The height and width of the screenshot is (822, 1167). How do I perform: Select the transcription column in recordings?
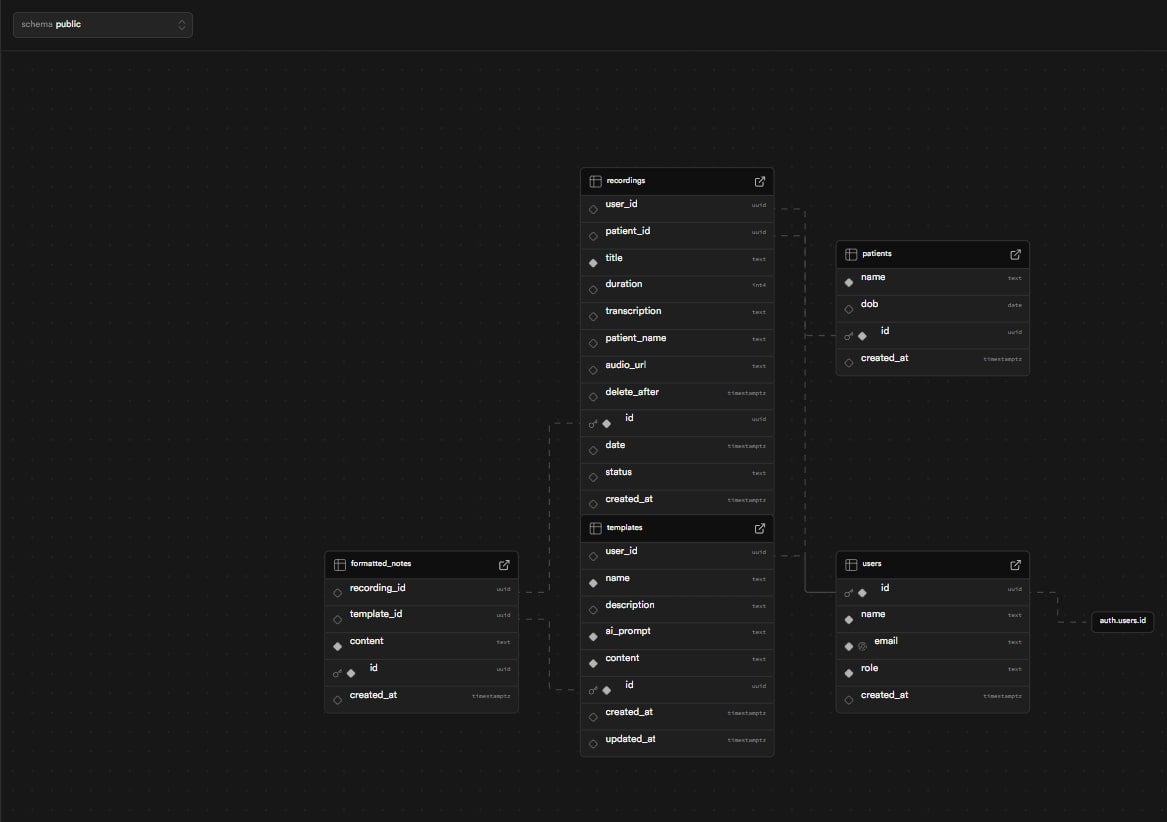tap(633, 311)
